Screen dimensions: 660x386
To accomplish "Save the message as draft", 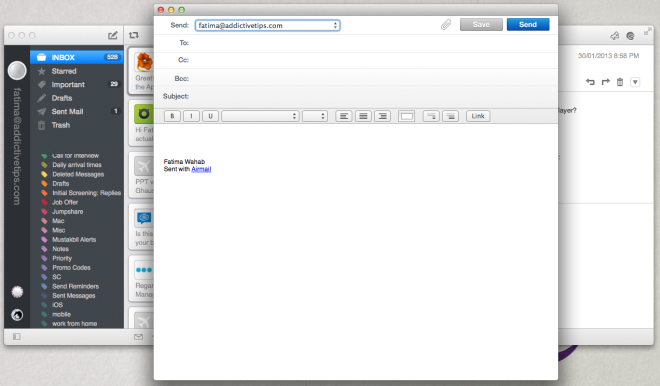I will point(481,24).
